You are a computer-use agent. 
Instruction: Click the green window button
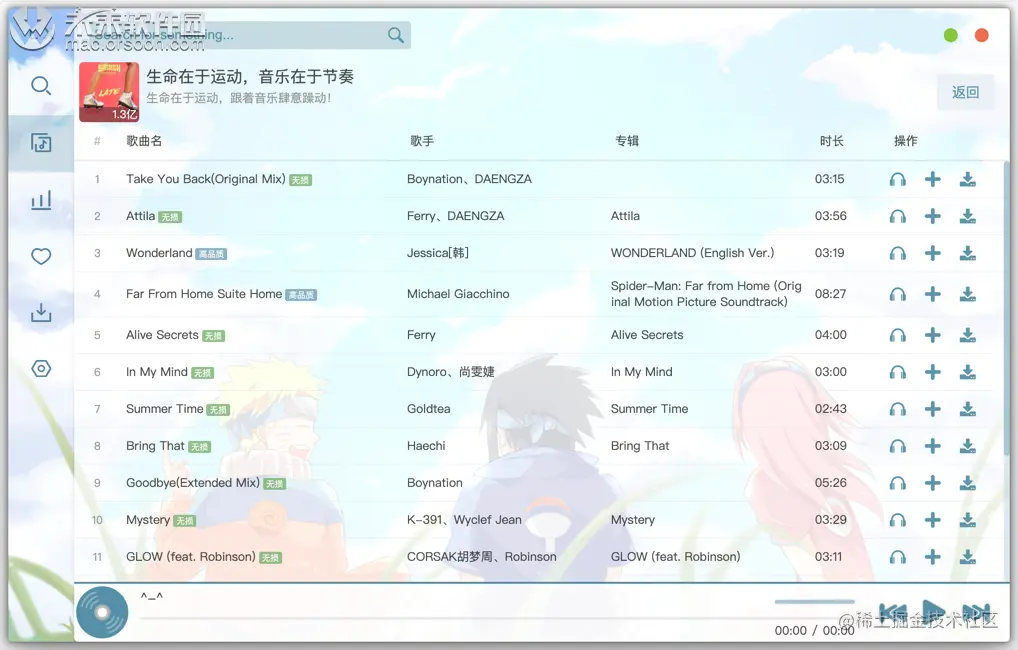coord(950,35)
